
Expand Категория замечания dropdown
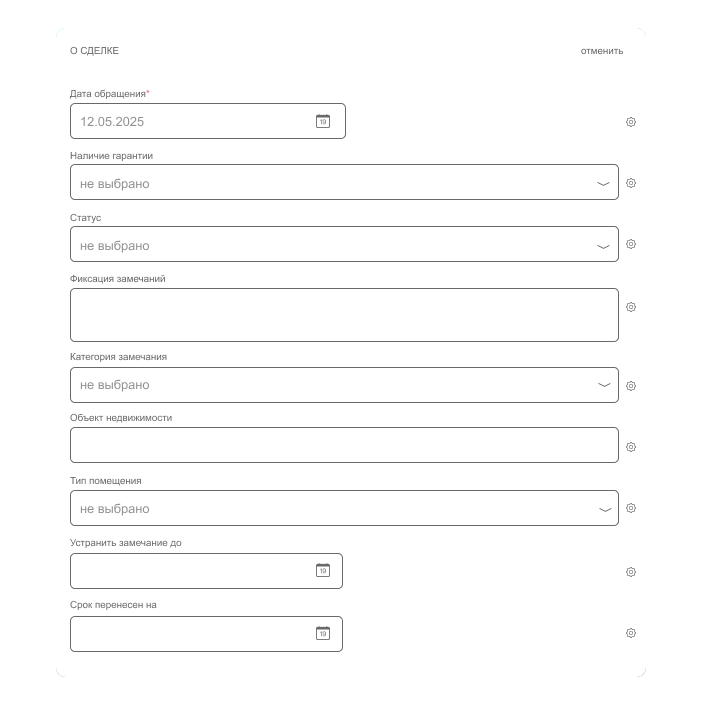click(603, 385)
